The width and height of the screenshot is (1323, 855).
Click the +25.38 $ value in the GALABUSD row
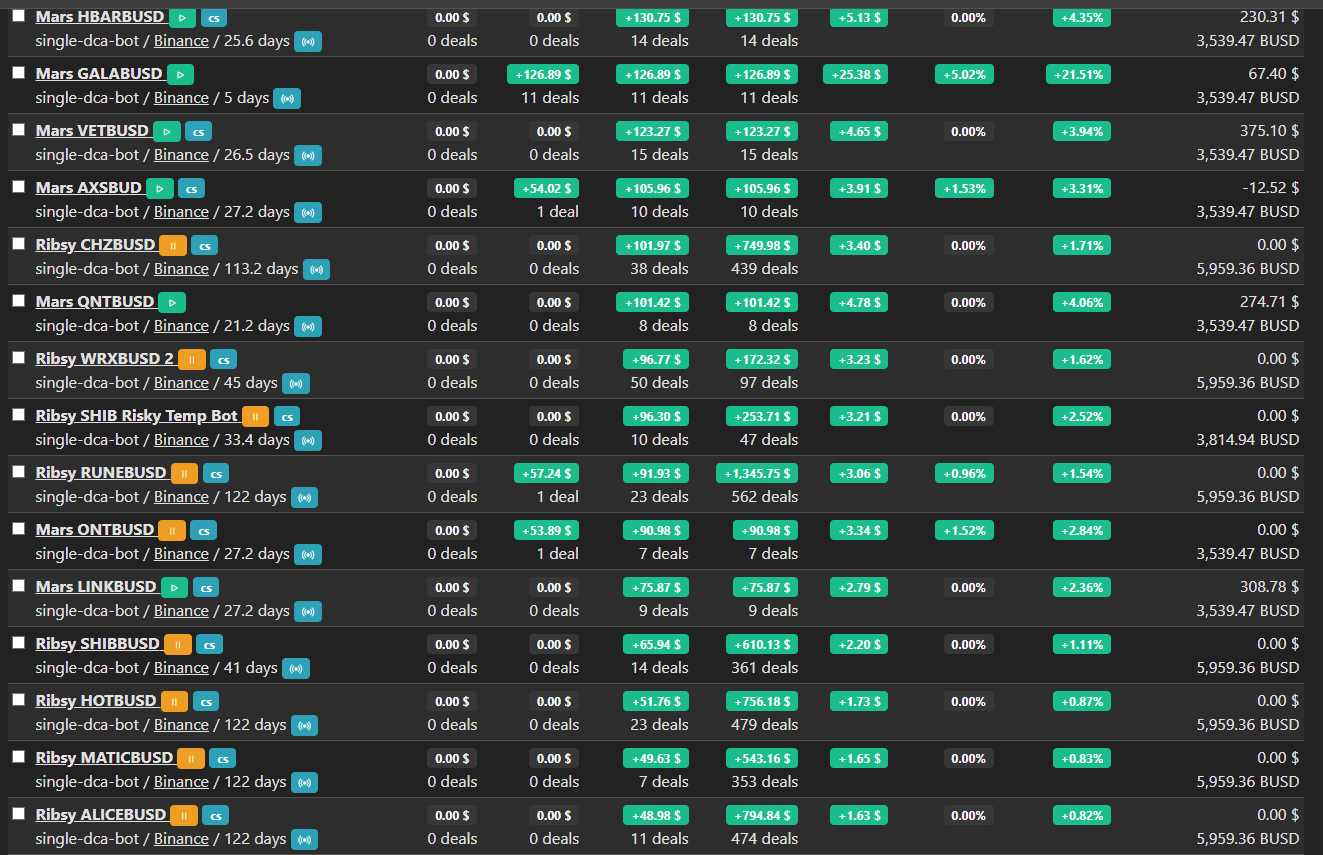pyautogui.click(x=856, y=74)
